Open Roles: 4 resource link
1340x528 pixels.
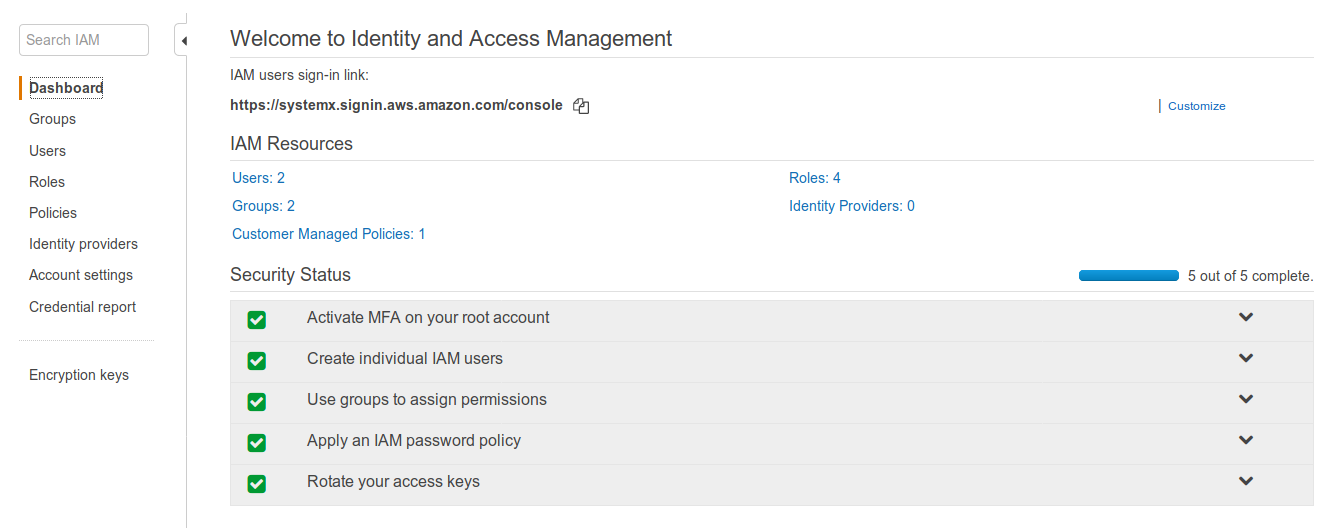click(815, 178)
